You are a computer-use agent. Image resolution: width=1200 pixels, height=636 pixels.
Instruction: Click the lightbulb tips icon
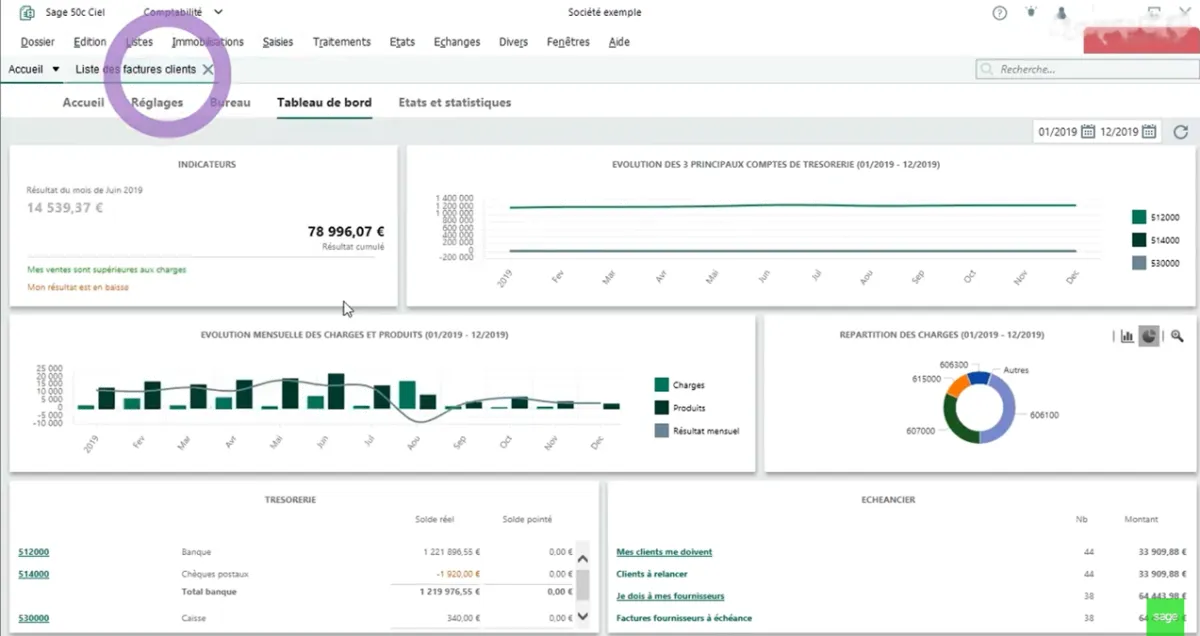[1031, 13]
